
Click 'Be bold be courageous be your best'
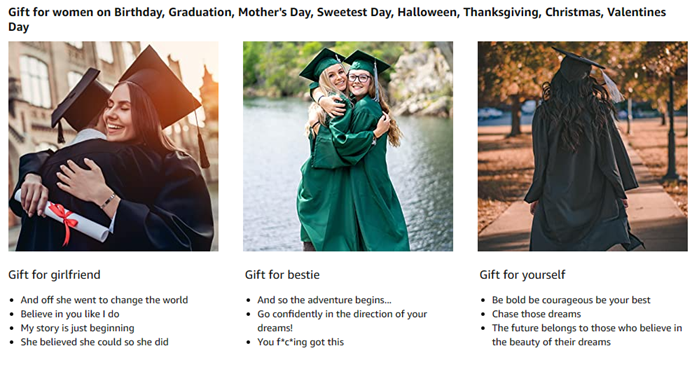pos(572,300)
